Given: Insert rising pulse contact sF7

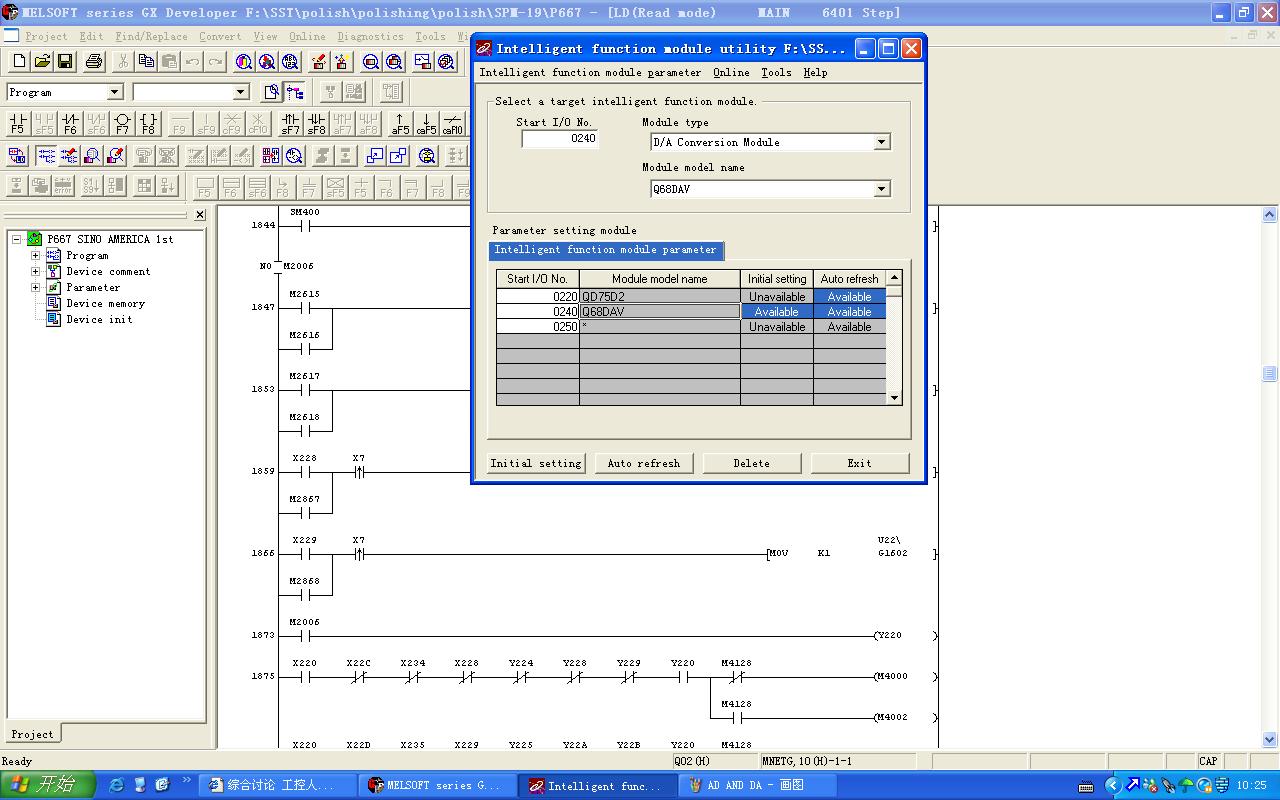Looking at the screenshot, I should [290, 123].
